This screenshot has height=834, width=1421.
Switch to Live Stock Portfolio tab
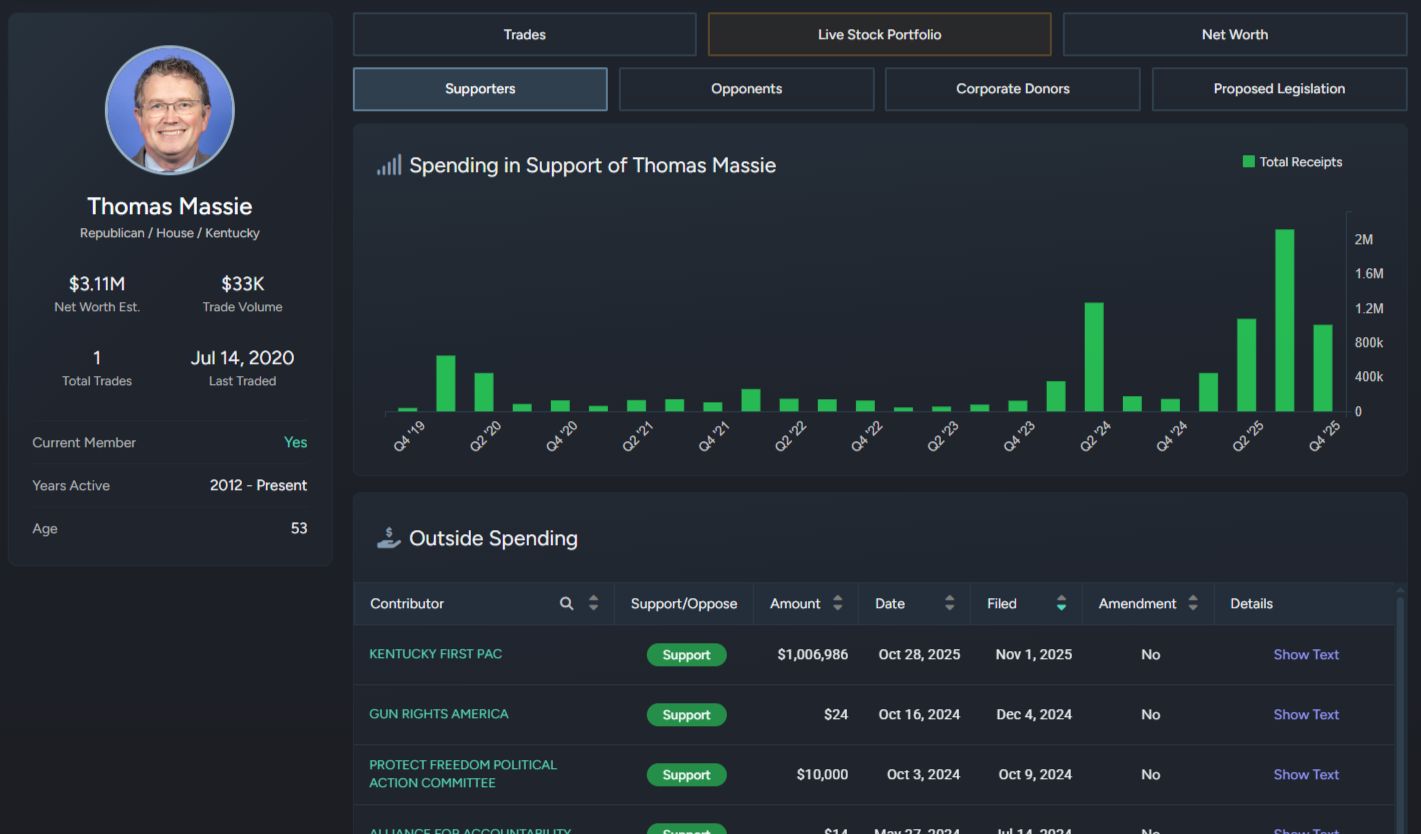(879, 34)
